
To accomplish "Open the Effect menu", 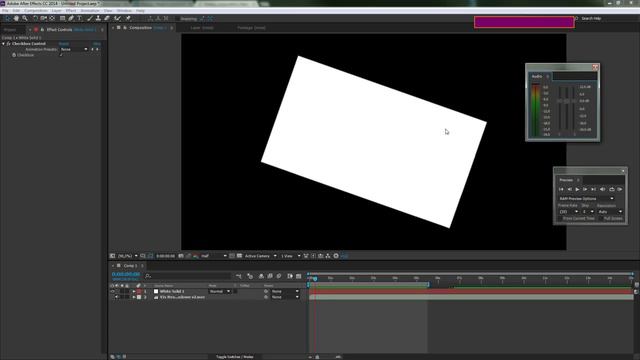I will (71, 11).
